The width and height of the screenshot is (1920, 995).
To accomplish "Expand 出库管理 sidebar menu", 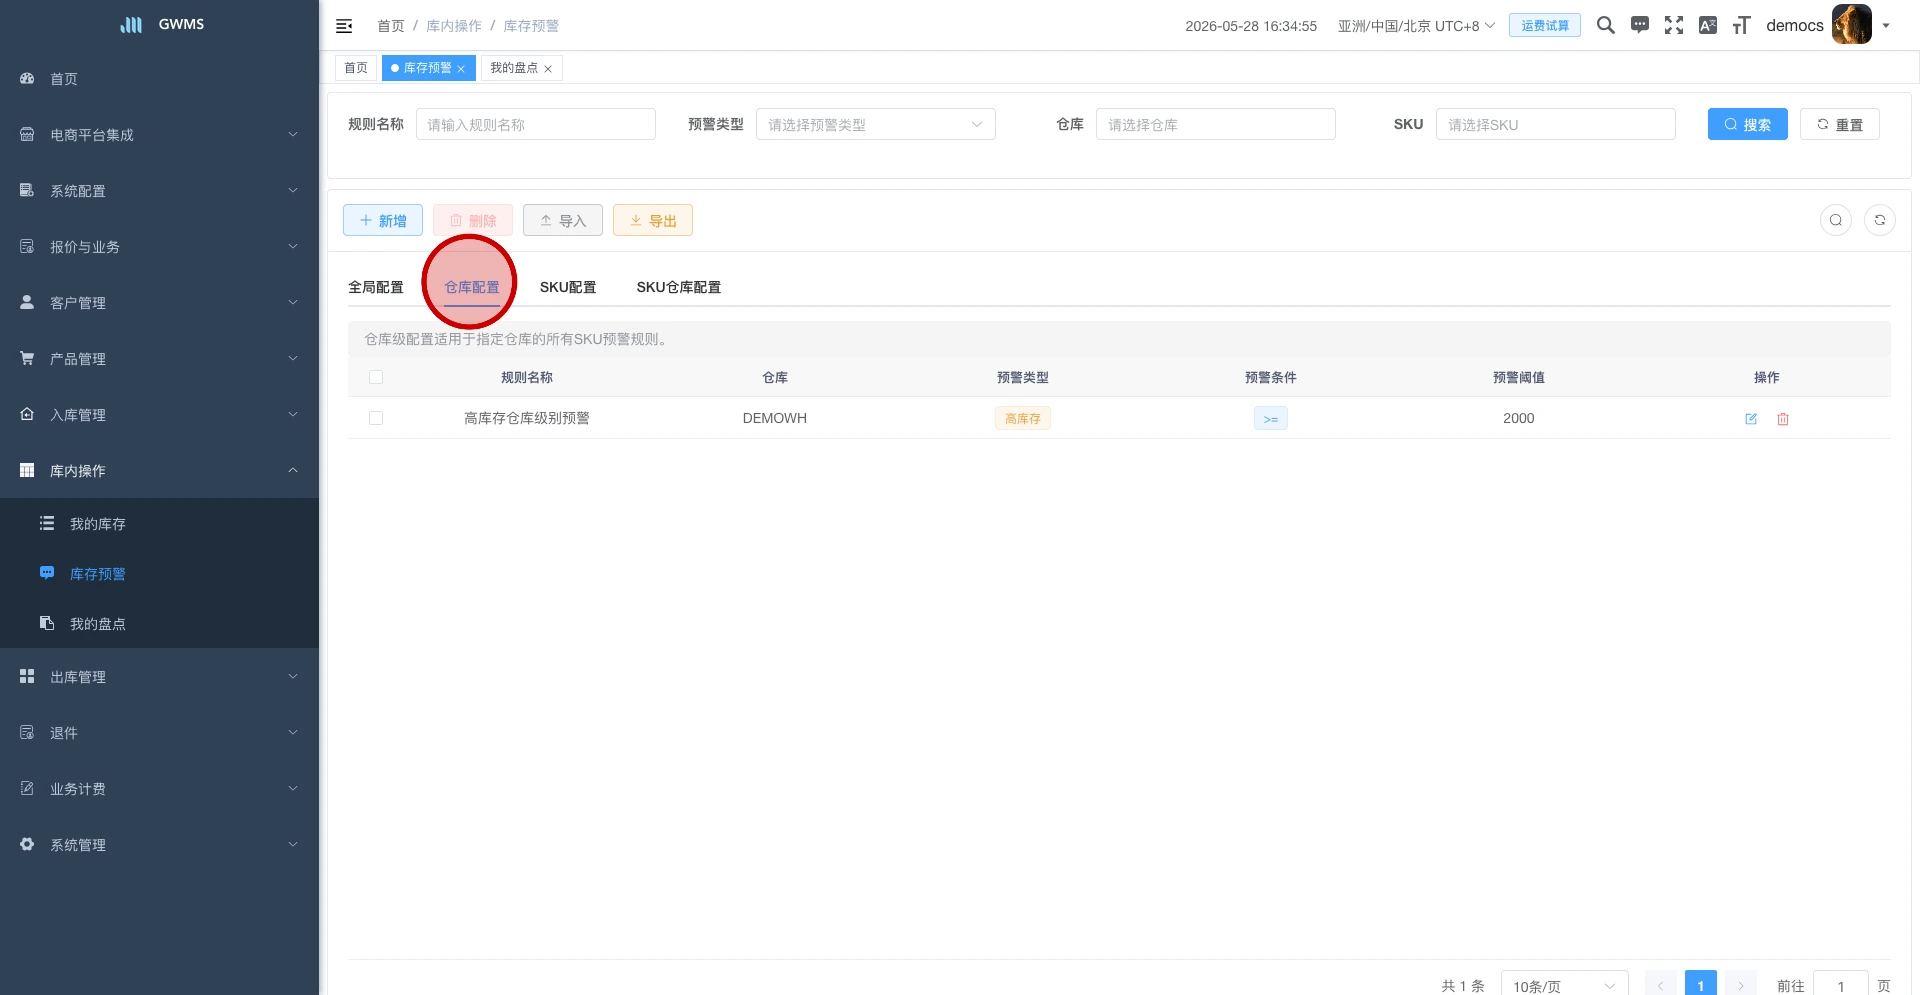I will coord(159,677).
